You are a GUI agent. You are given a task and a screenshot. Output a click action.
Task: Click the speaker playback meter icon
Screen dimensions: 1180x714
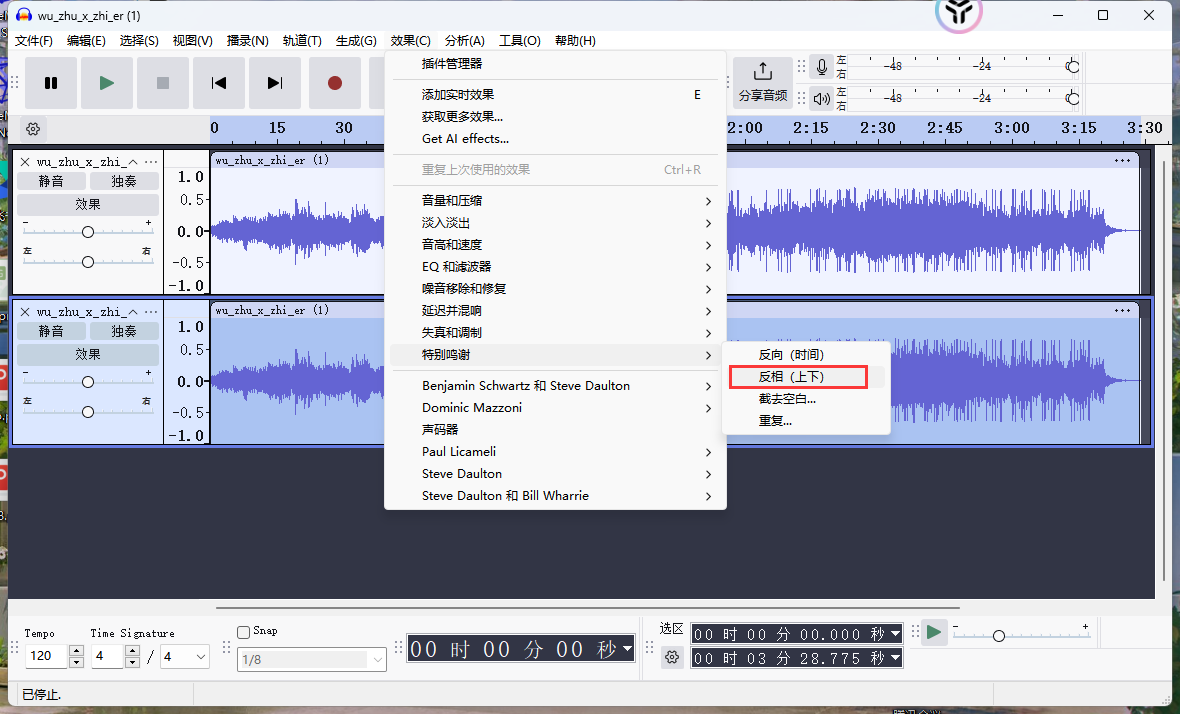click(x=822, y=98)
